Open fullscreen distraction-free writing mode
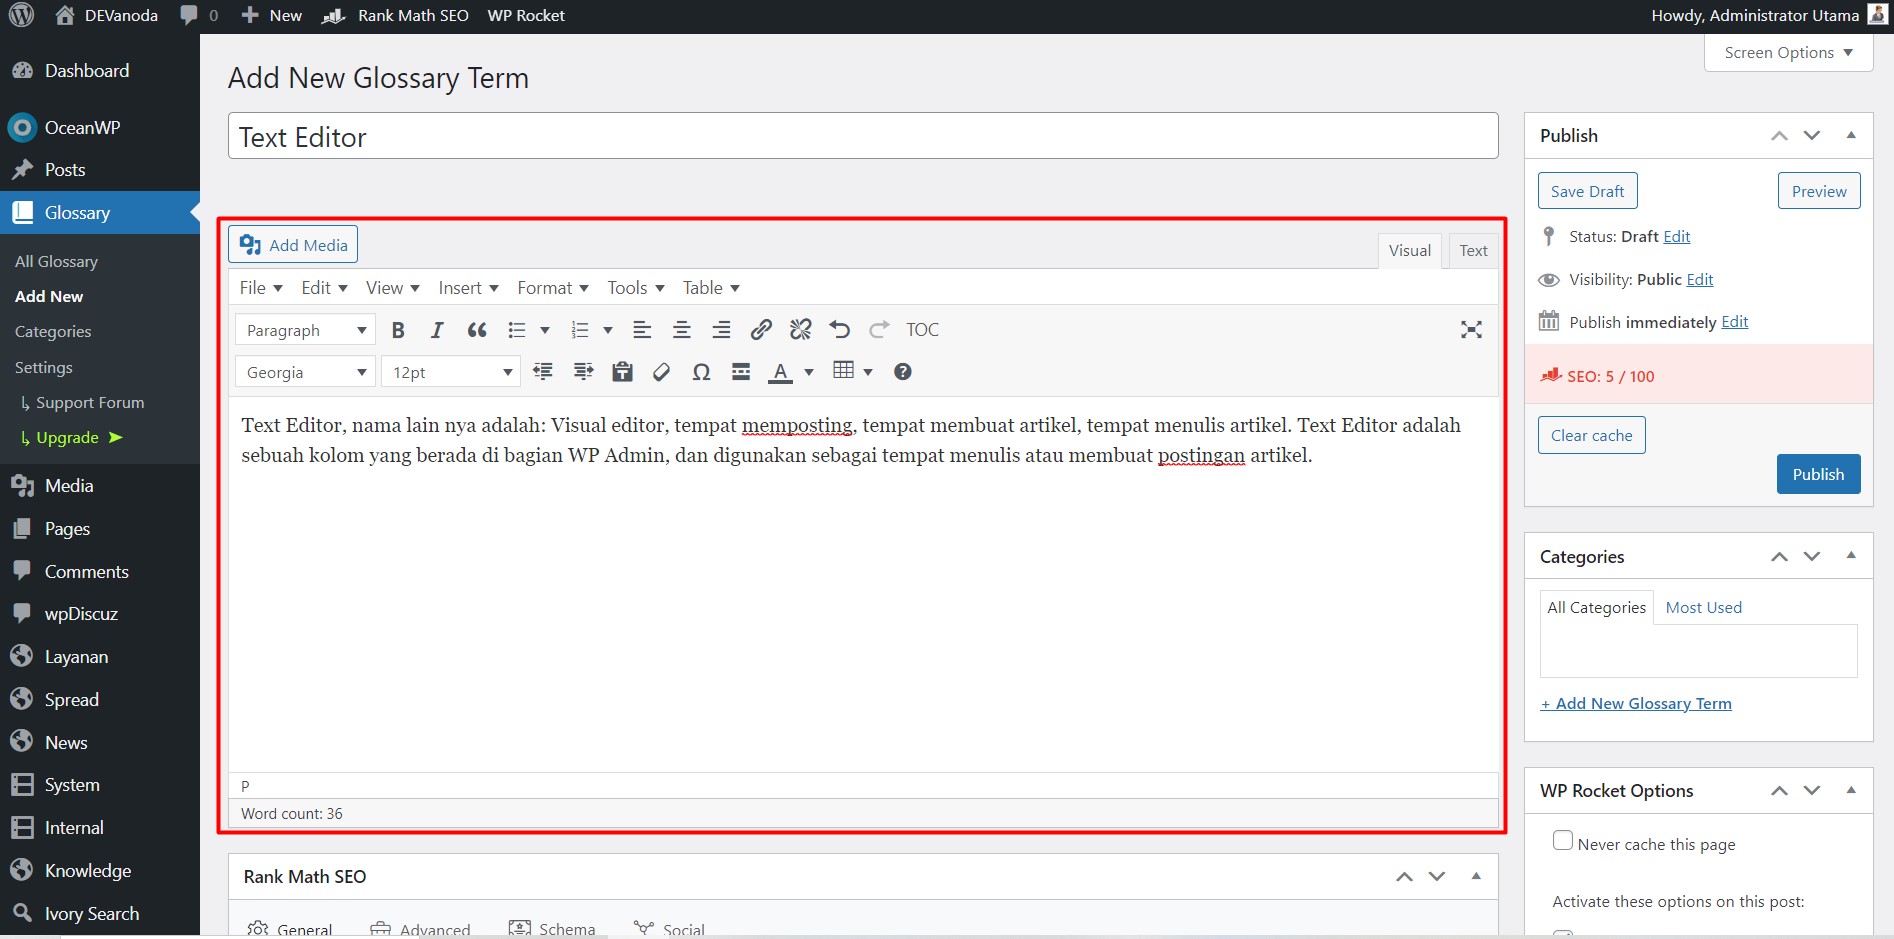 tap(1471, 330)
